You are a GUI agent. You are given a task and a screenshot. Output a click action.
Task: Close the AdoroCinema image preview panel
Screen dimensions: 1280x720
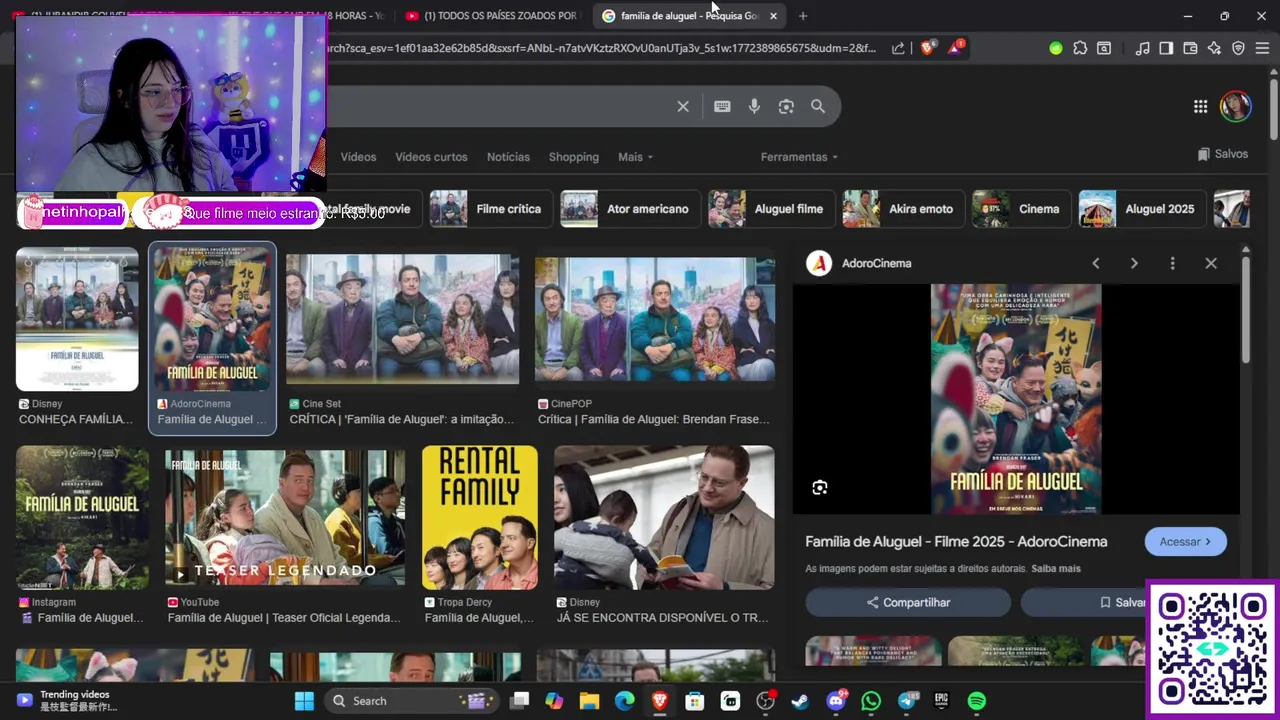[x=1211, y=263]
